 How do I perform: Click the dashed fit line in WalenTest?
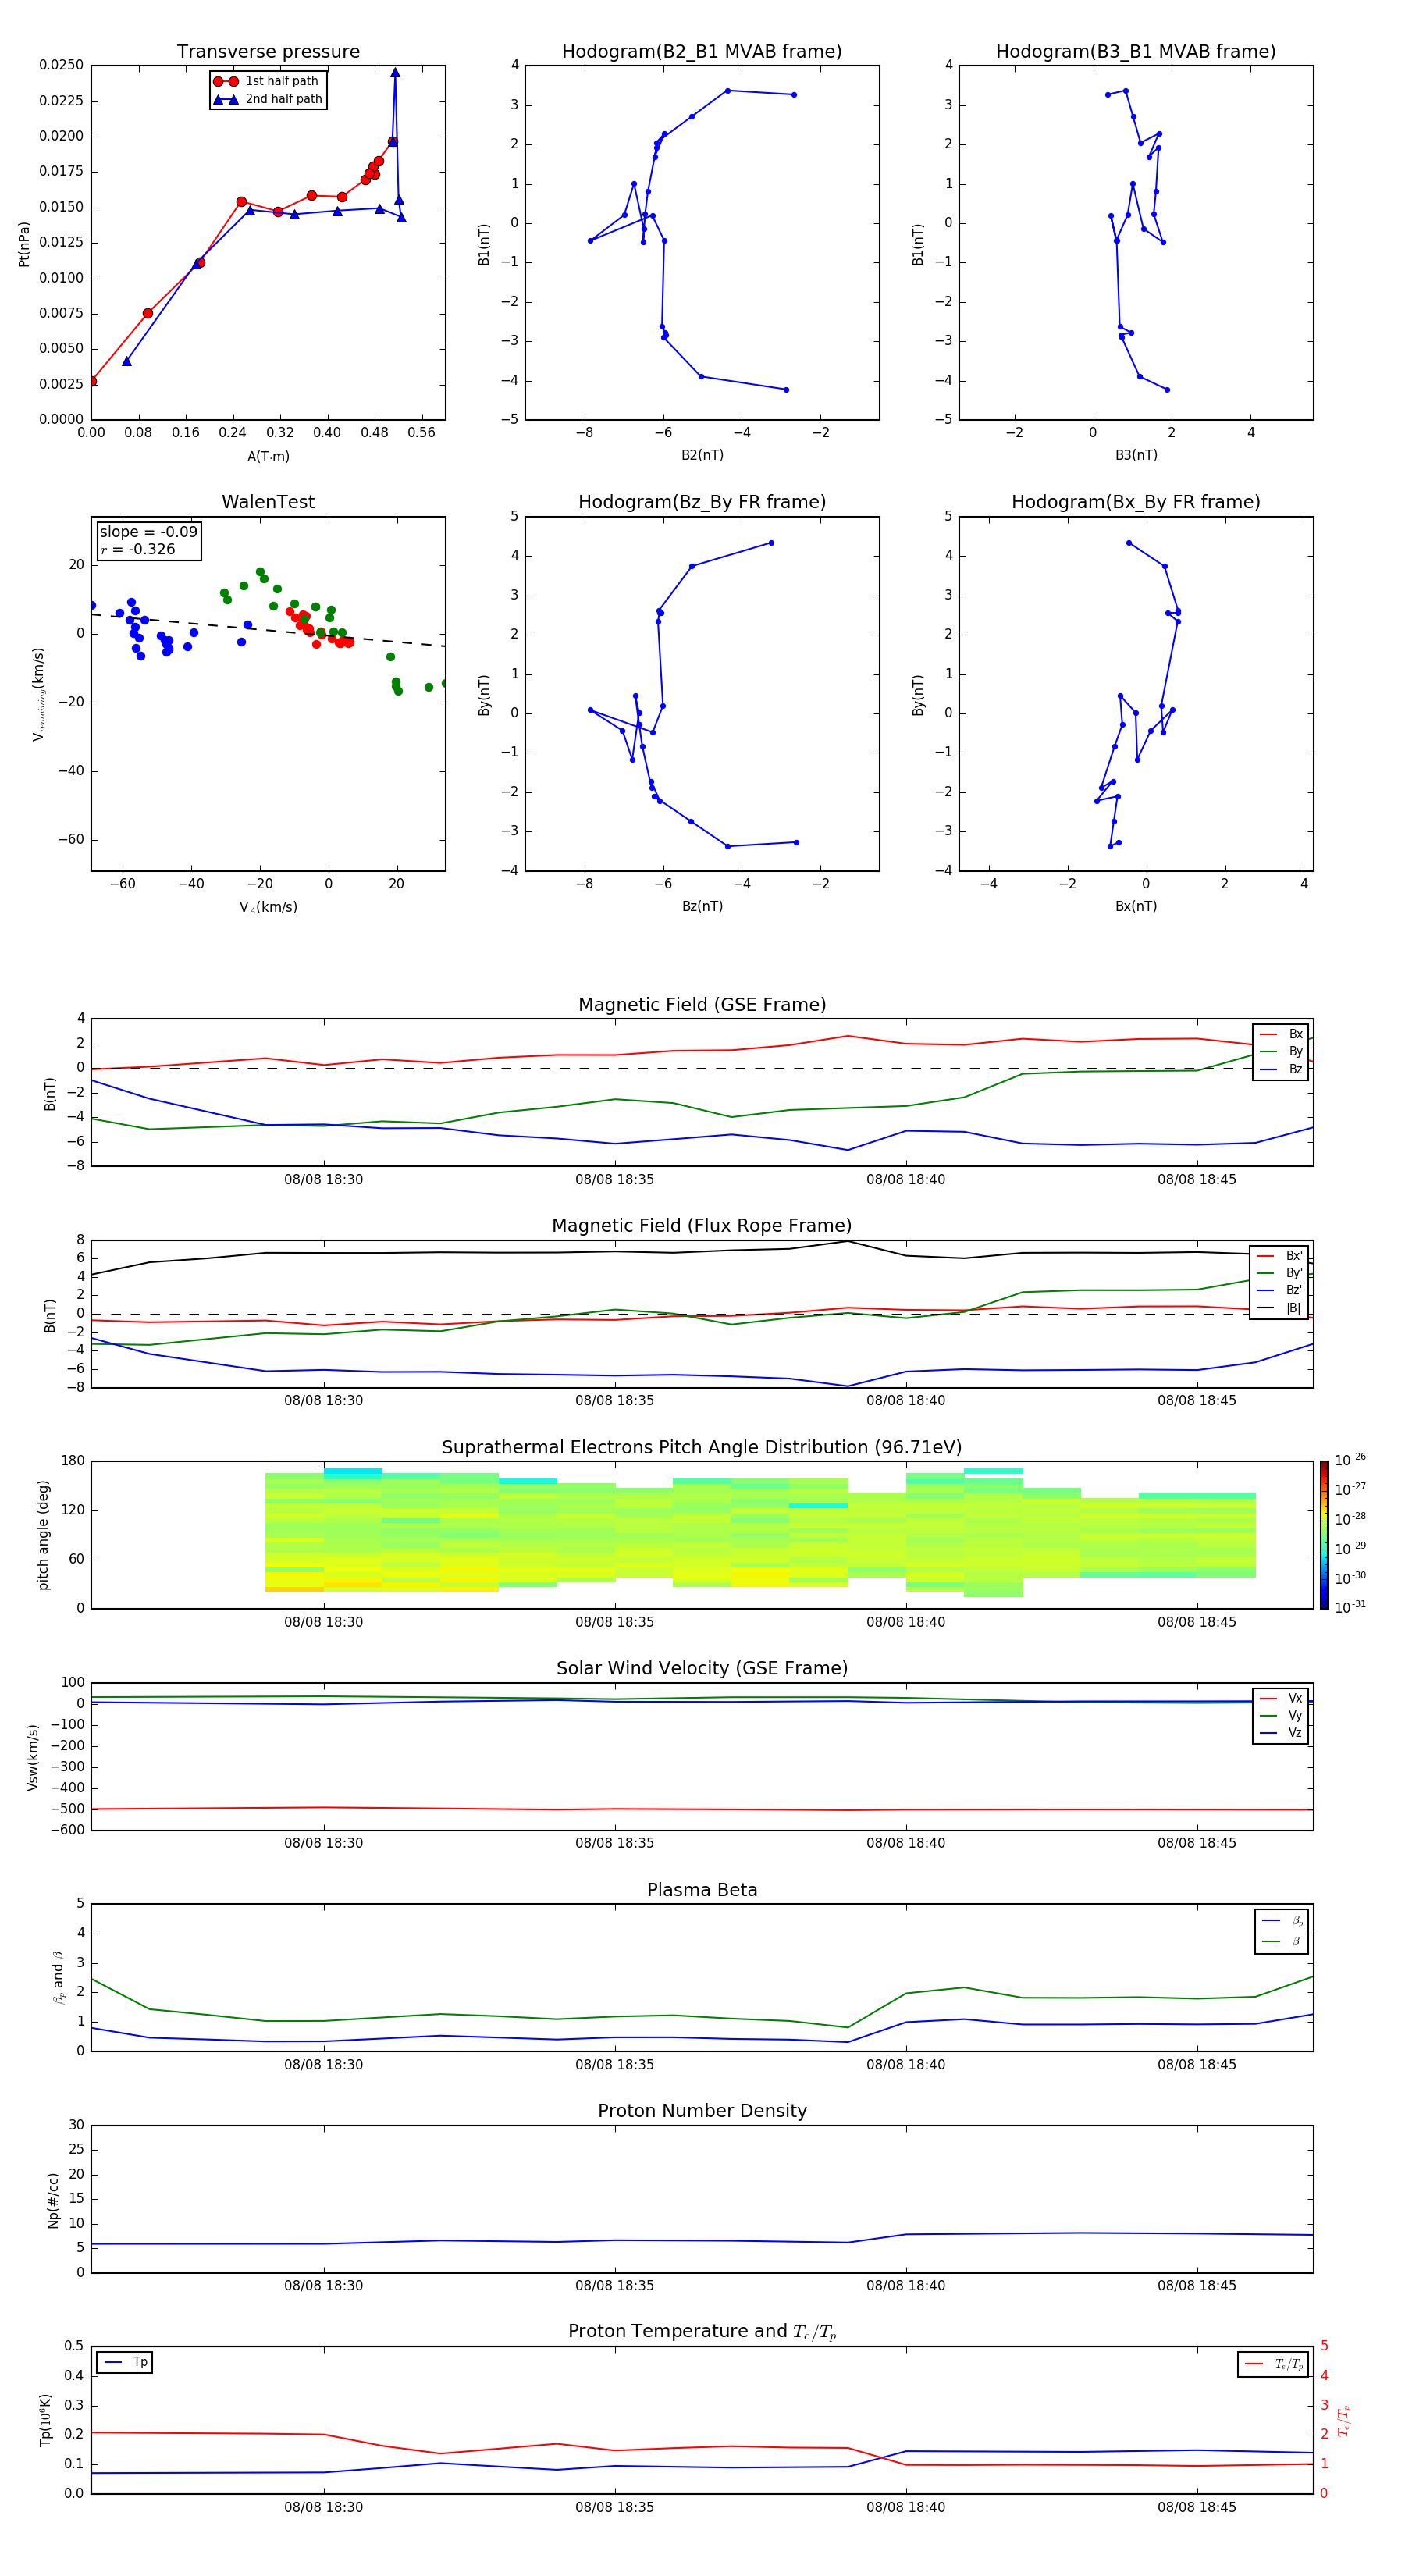click(268, 630)
